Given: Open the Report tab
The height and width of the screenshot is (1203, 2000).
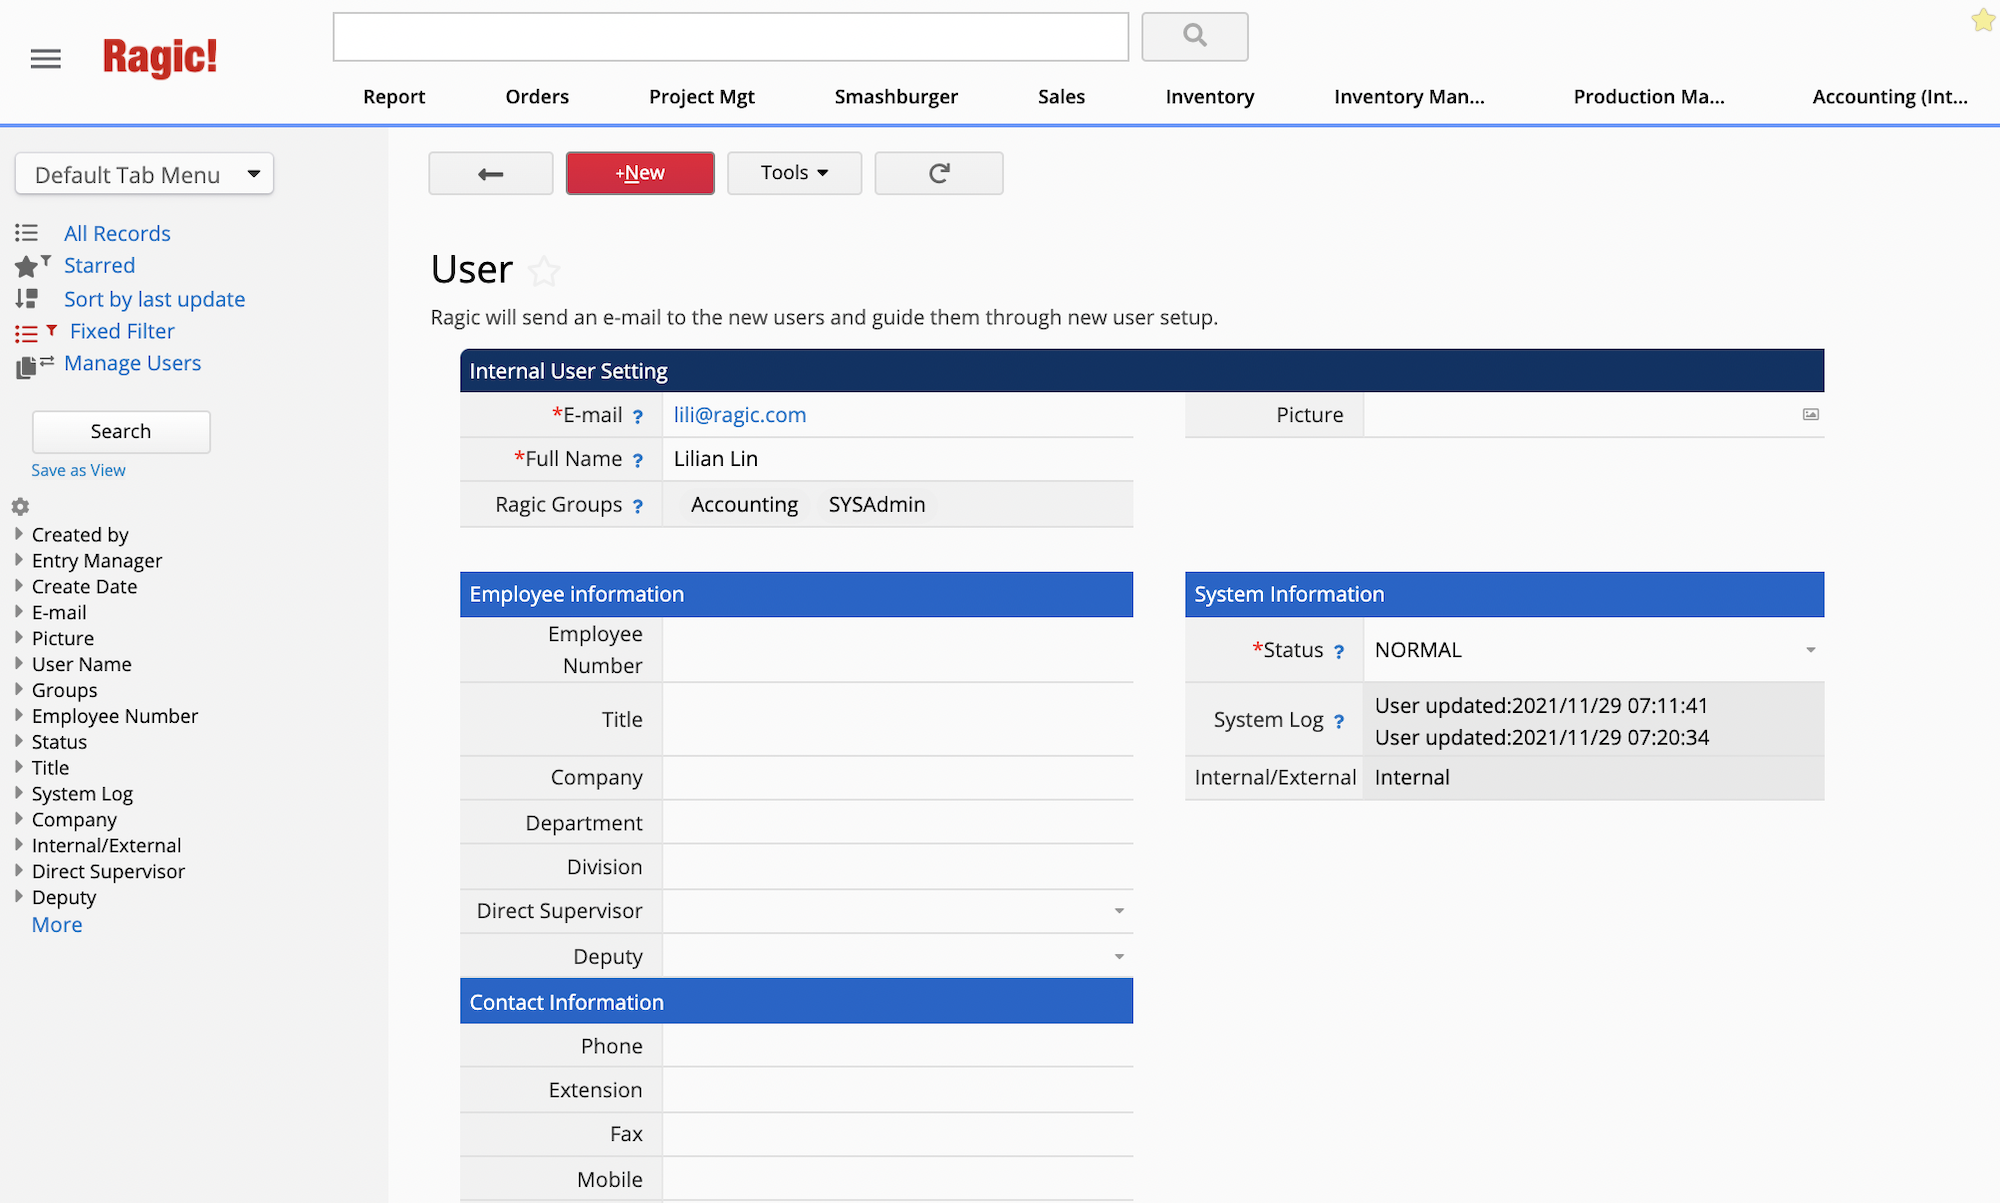Looking at the screenshot, I should (394, 97).
